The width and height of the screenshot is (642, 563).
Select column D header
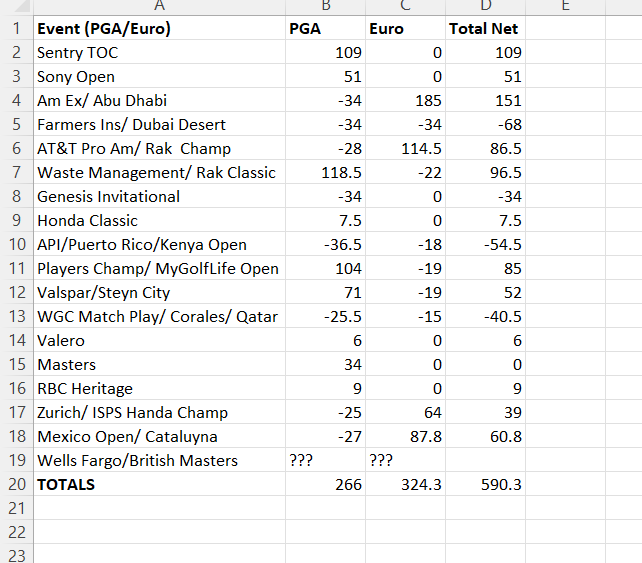coord(485,7)
